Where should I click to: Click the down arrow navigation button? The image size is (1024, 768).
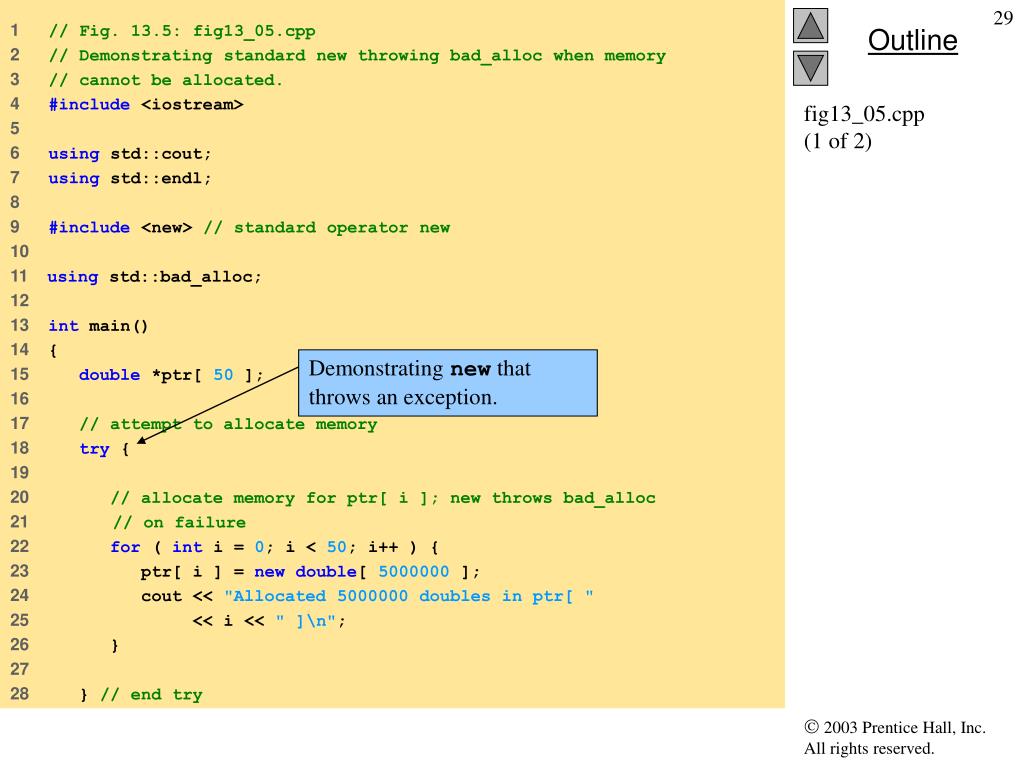click(x=810, y=68)
